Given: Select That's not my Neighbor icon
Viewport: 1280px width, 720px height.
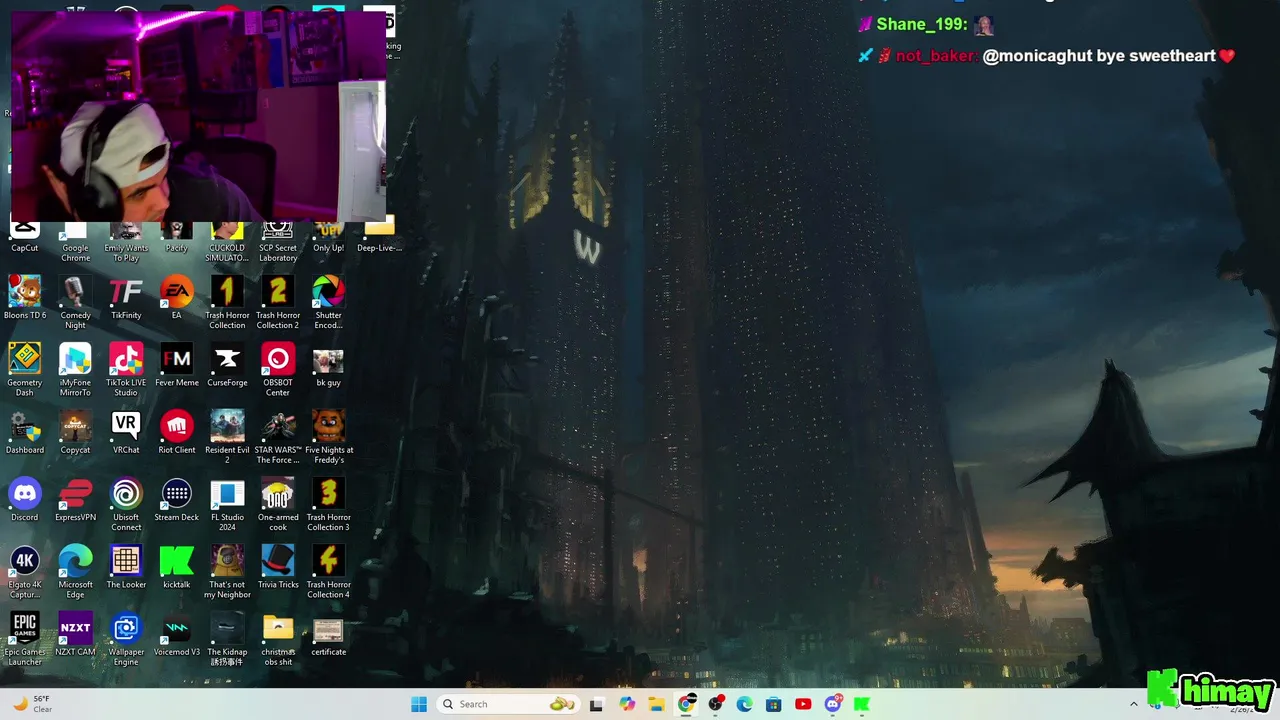Looking at the screenshot, I should [x=227, y=572].
